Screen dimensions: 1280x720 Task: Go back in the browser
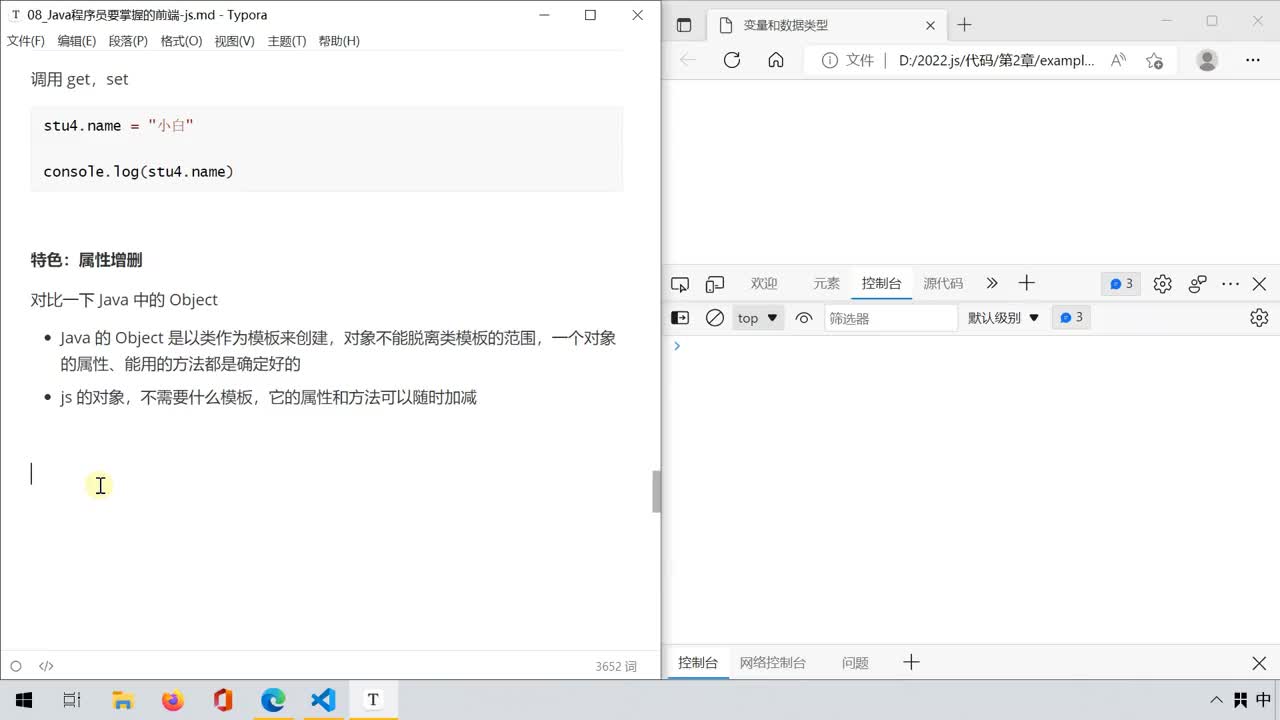click(688, 60)
